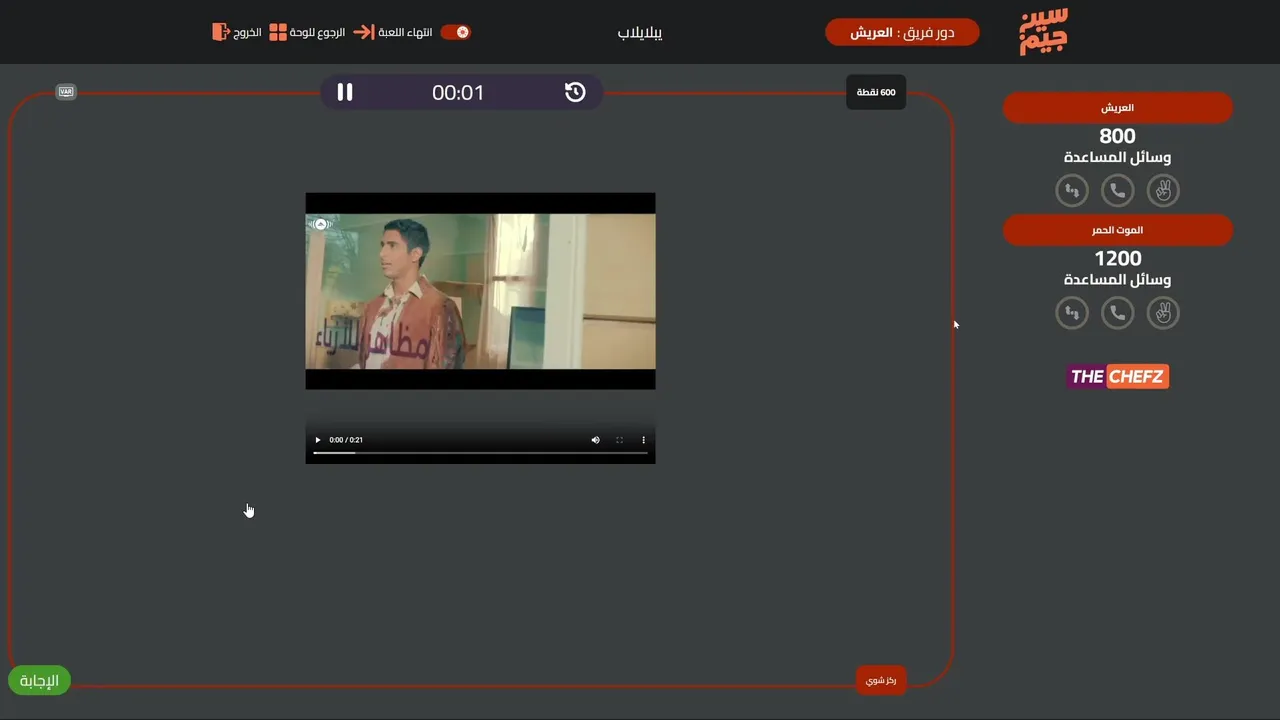Reset the countdown timer with the restart icon
Viewport: 1280px width, 720px height.
tap(575, 92)
